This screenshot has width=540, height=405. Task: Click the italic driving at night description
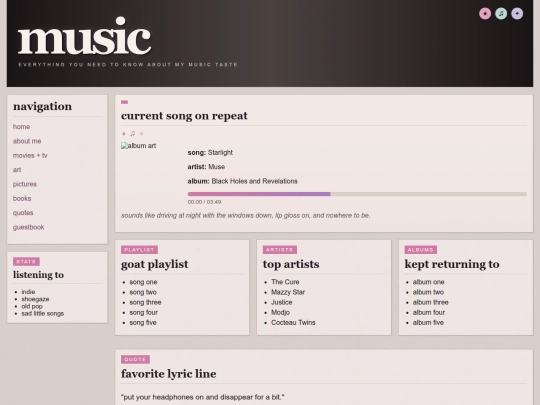coord(246,216)
